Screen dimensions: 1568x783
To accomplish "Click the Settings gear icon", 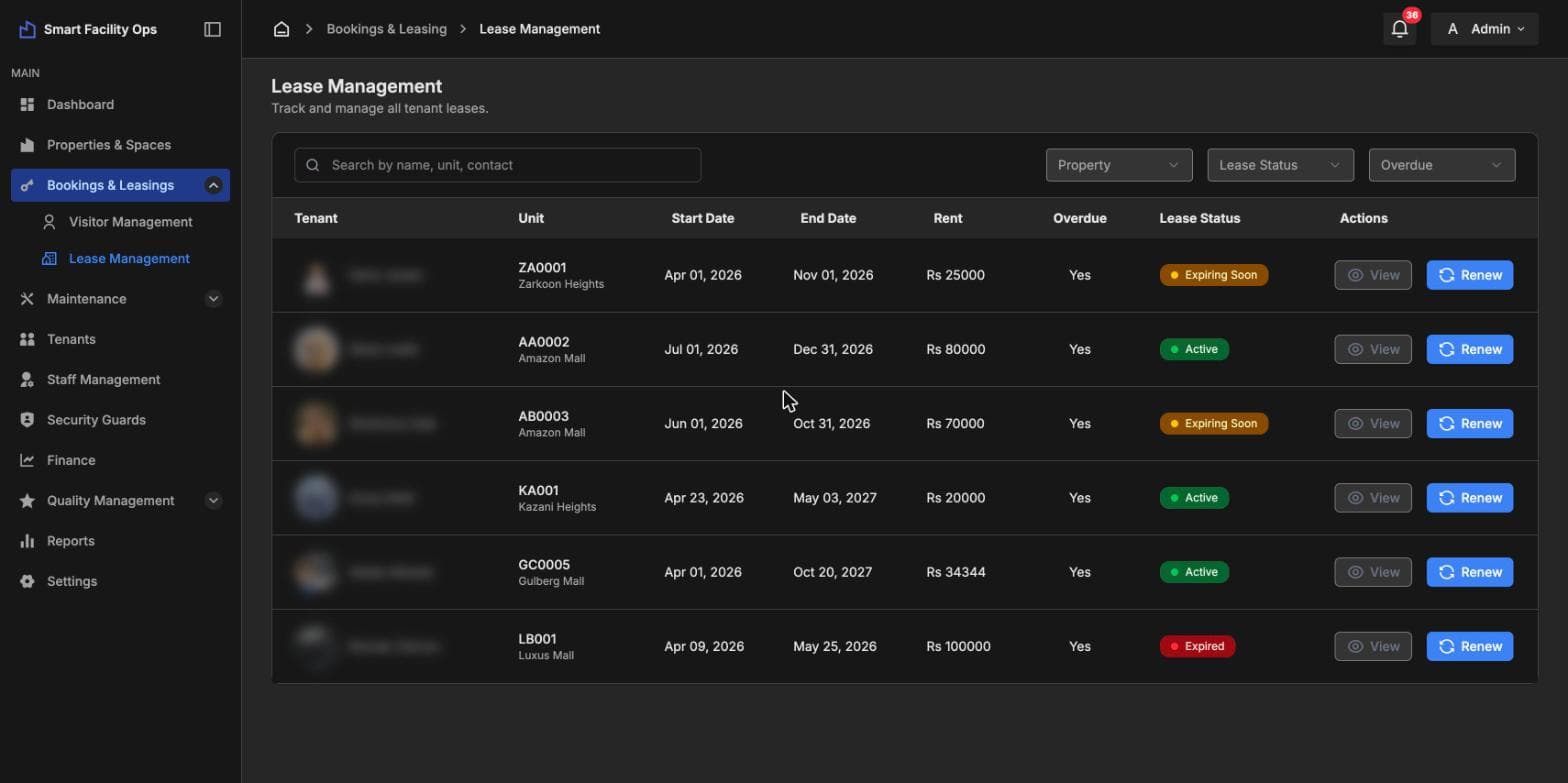I will pos(27,581).
